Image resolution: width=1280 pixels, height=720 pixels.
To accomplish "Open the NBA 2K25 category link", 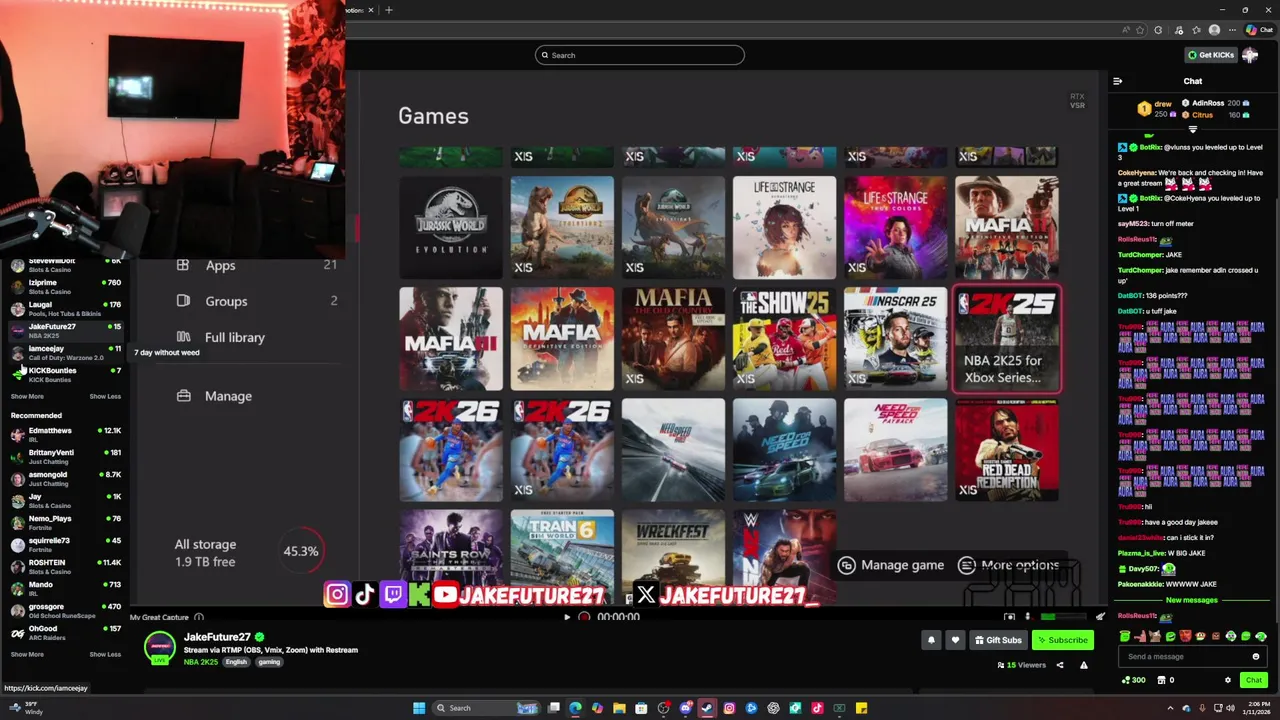I will click(201, 662).
